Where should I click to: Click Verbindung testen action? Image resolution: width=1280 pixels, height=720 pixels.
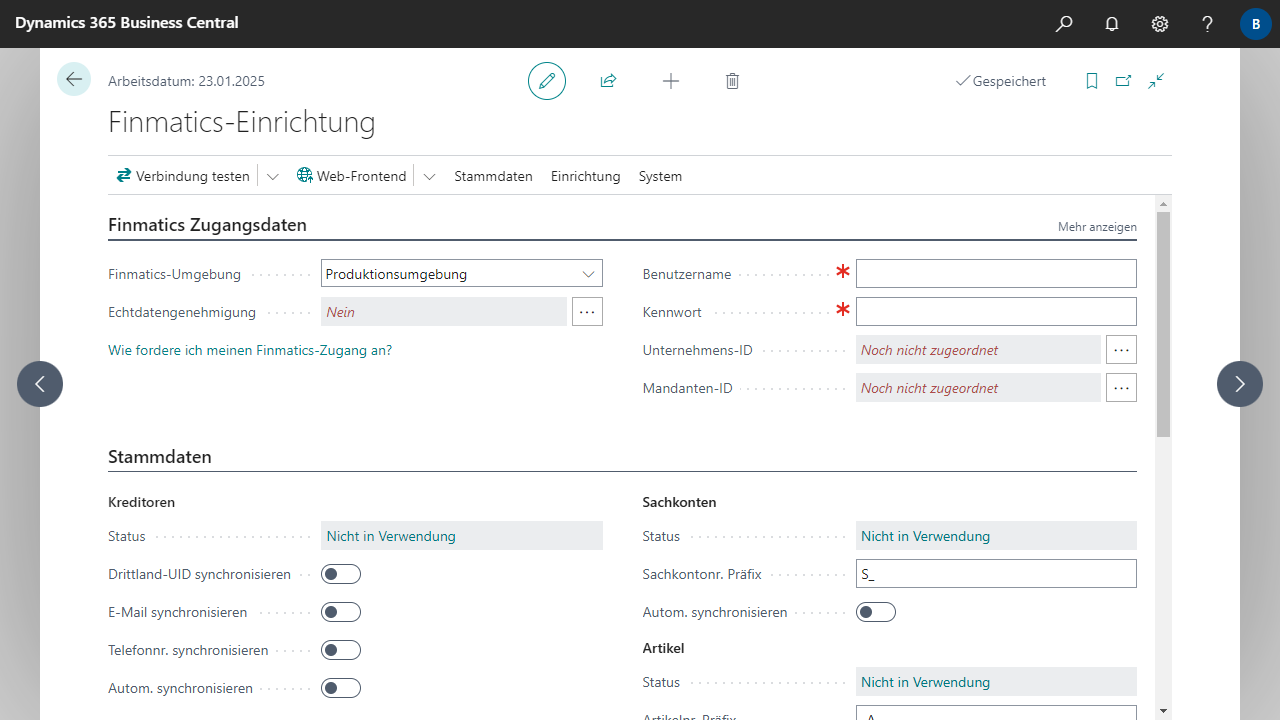(183, 176)
